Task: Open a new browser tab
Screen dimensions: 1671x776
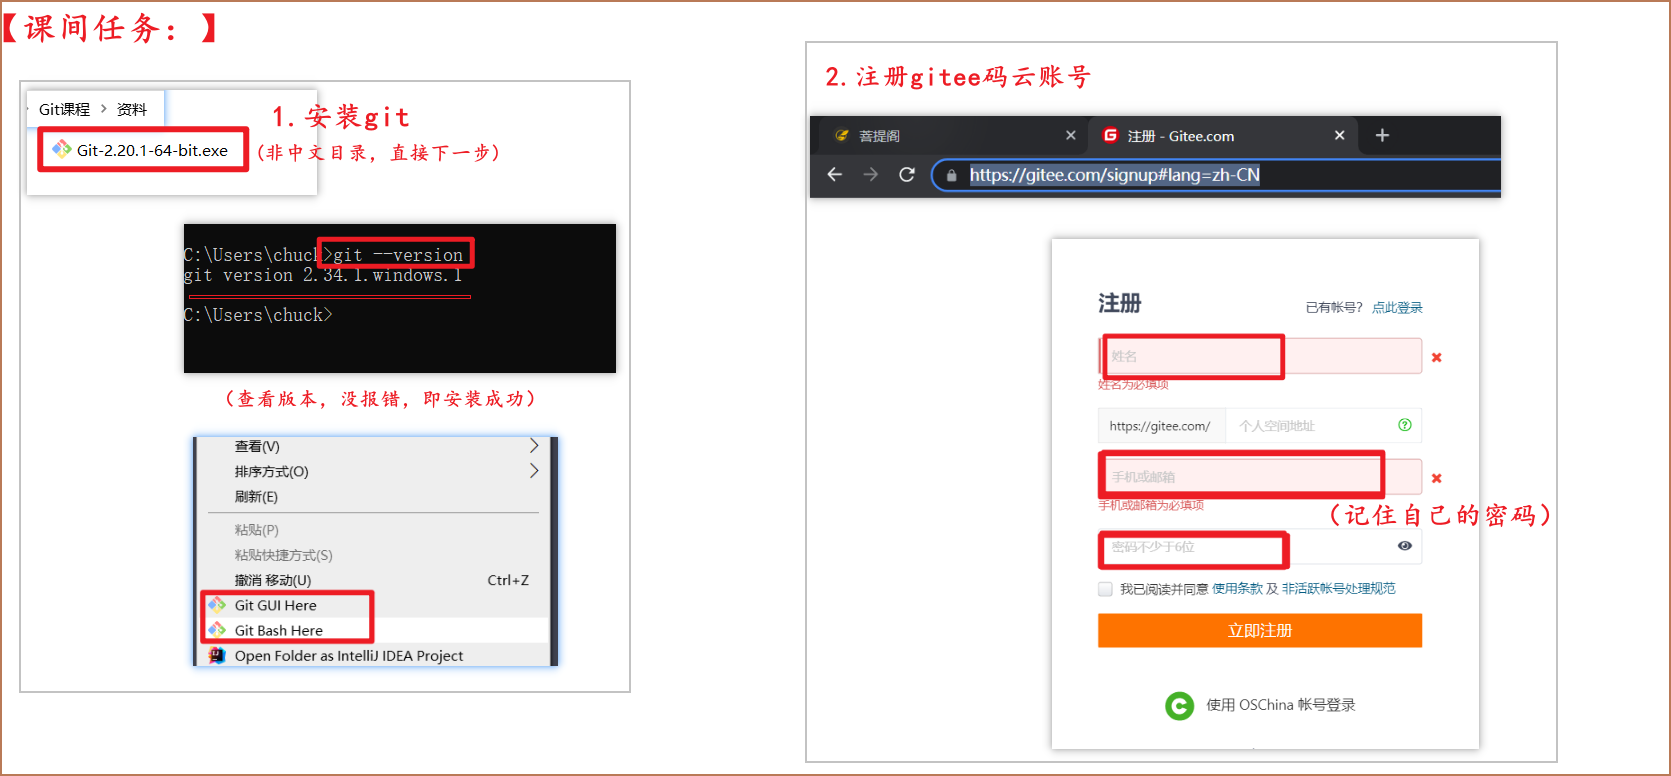Action: click(1382, 135)
